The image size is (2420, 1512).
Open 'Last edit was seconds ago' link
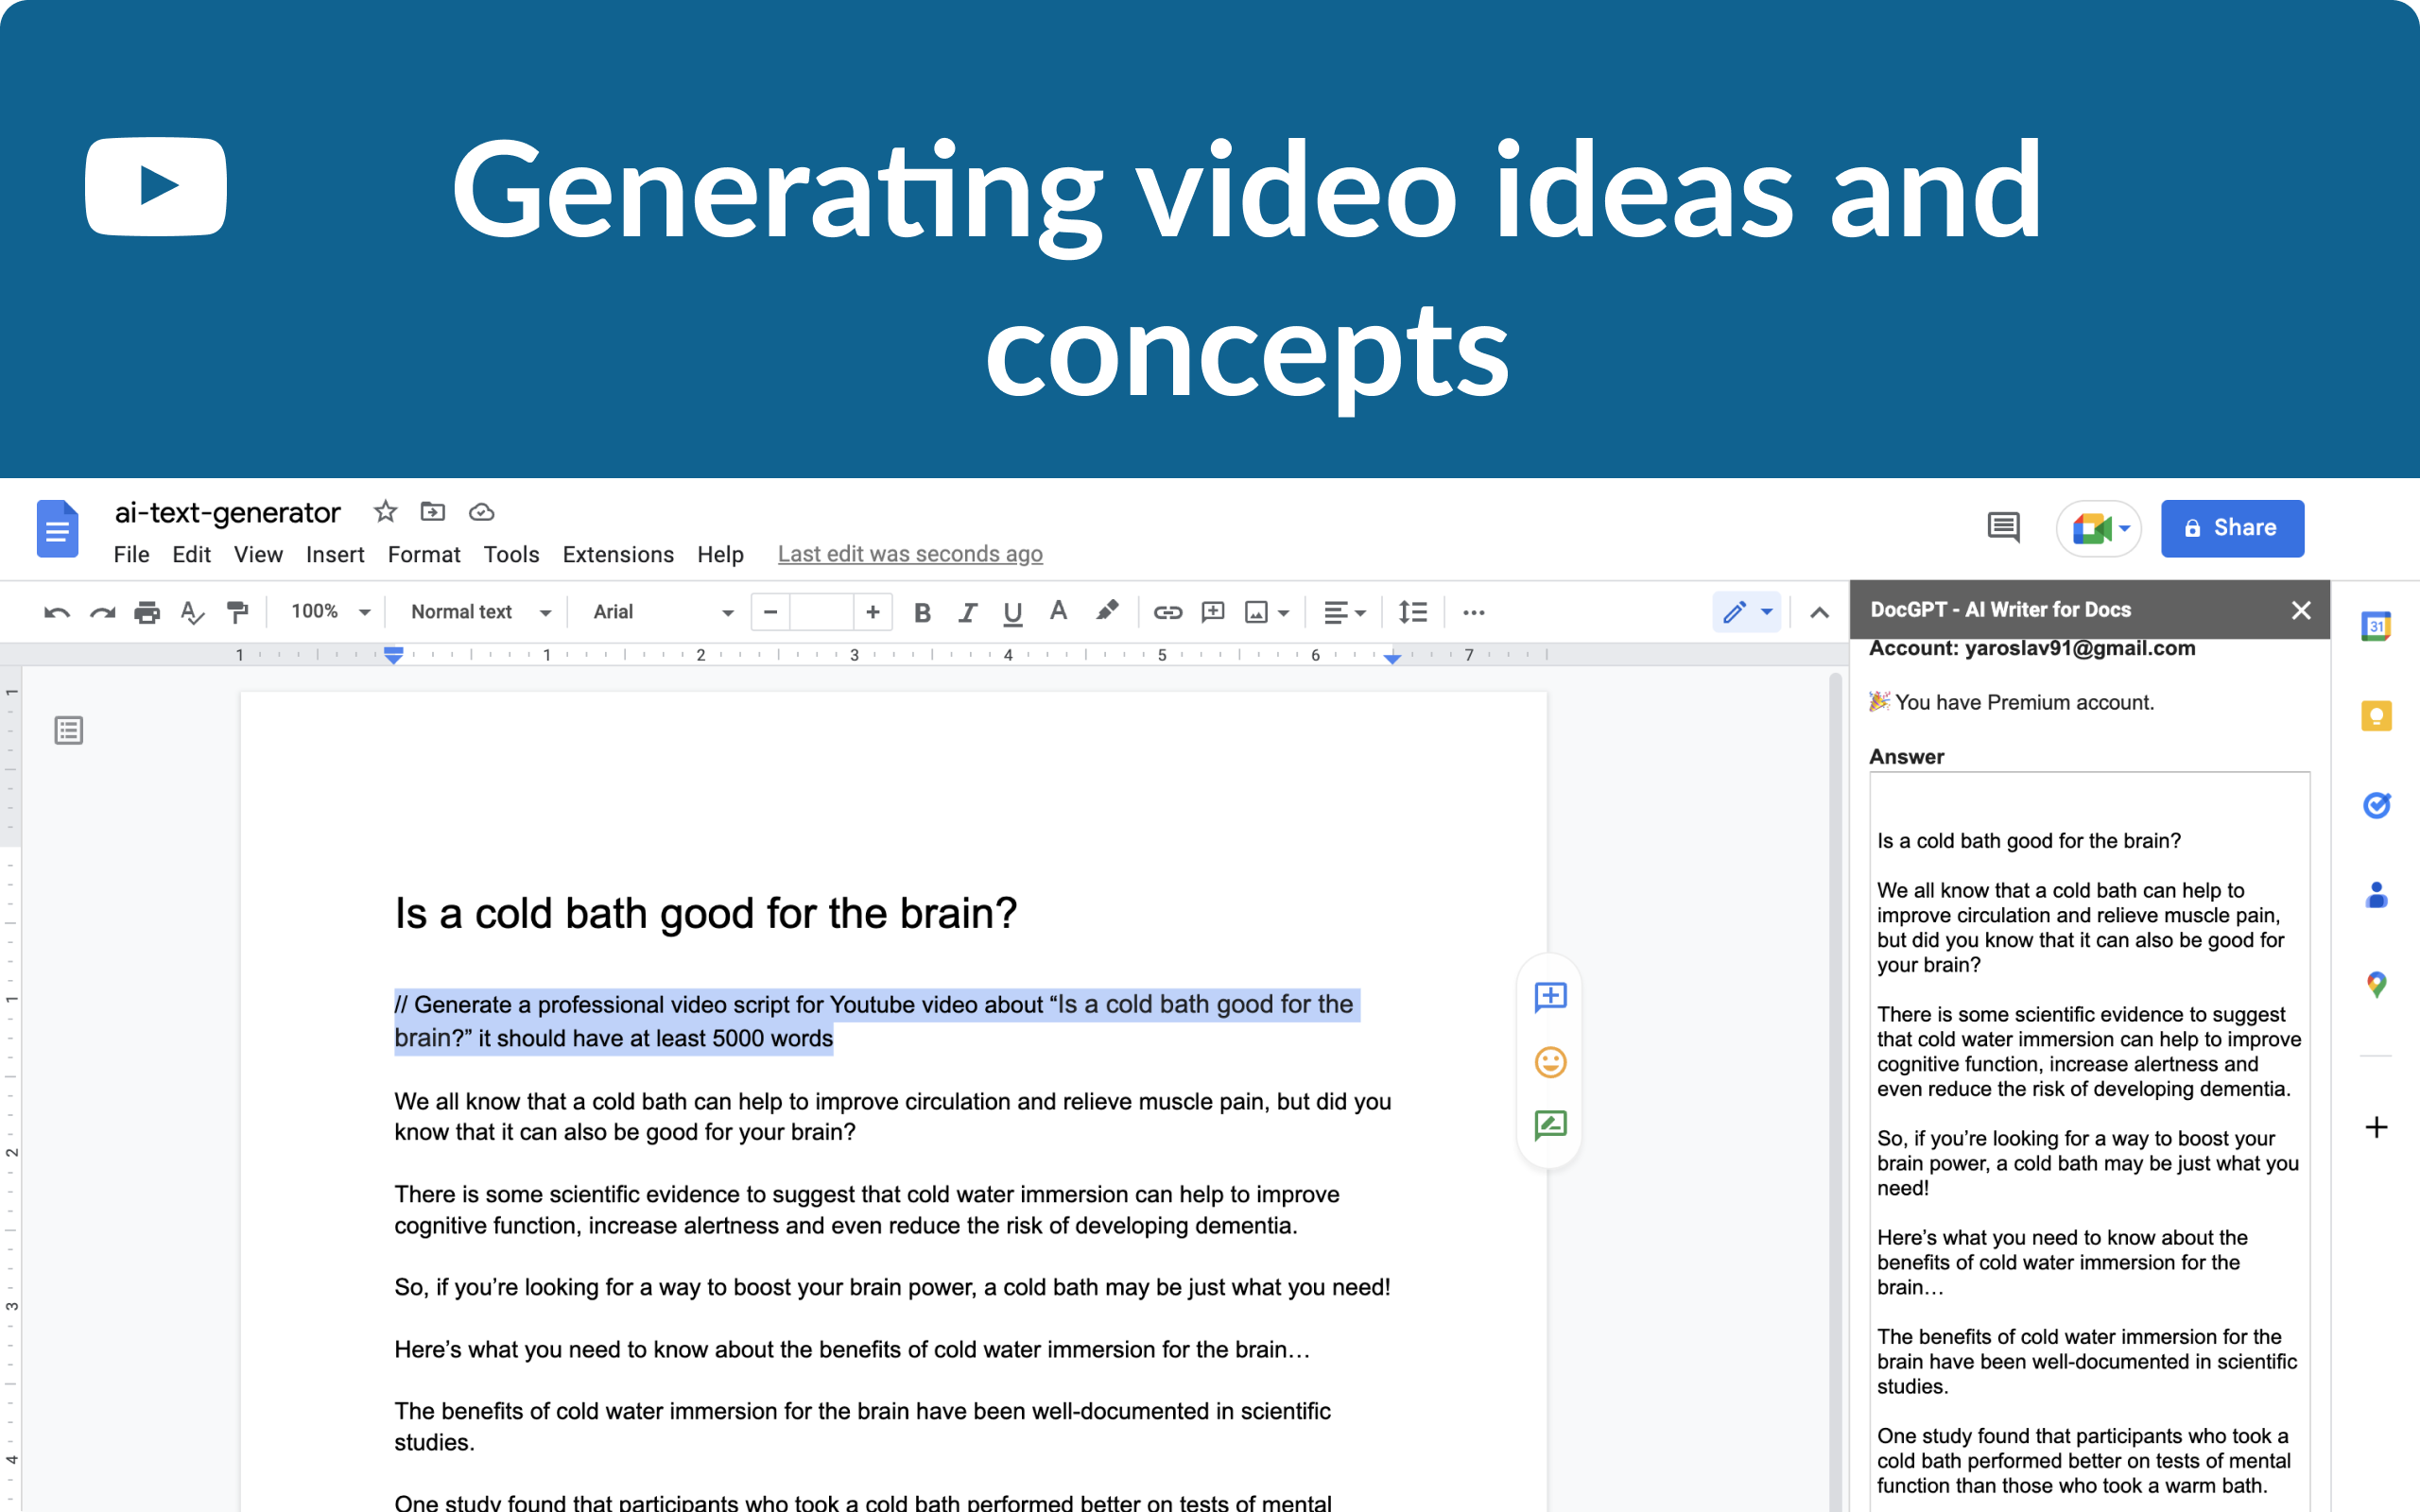pyautogui.click(x=910, y=554)
